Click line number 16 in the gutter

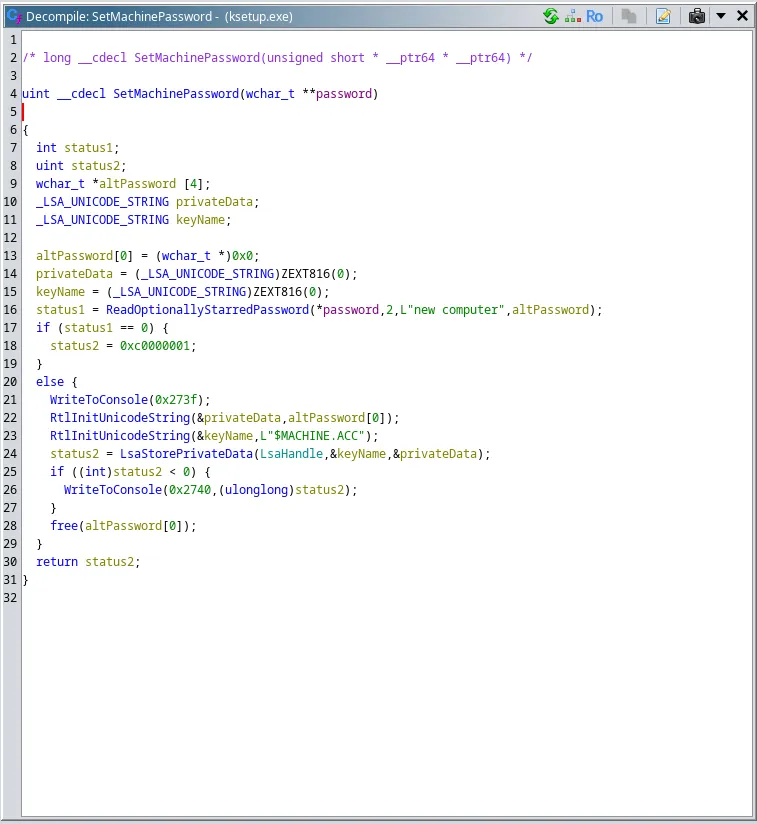[x=11, y=310]
